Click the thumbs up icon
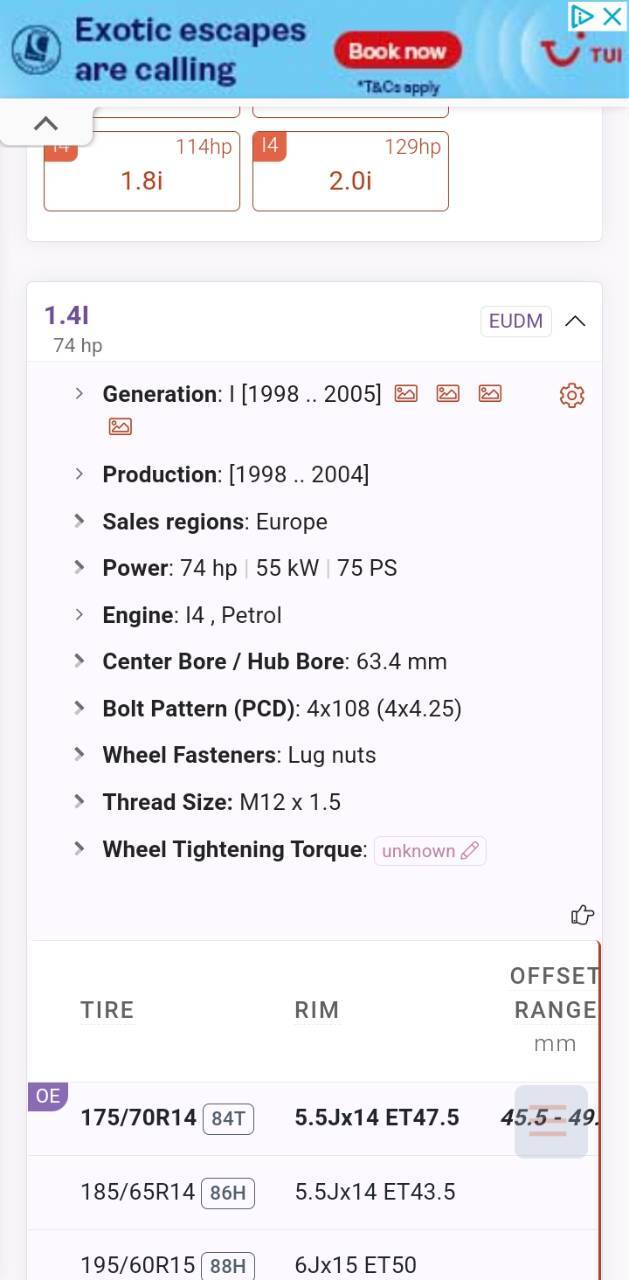The height and width of the screenshot is (1280, 629). (582, 914)
